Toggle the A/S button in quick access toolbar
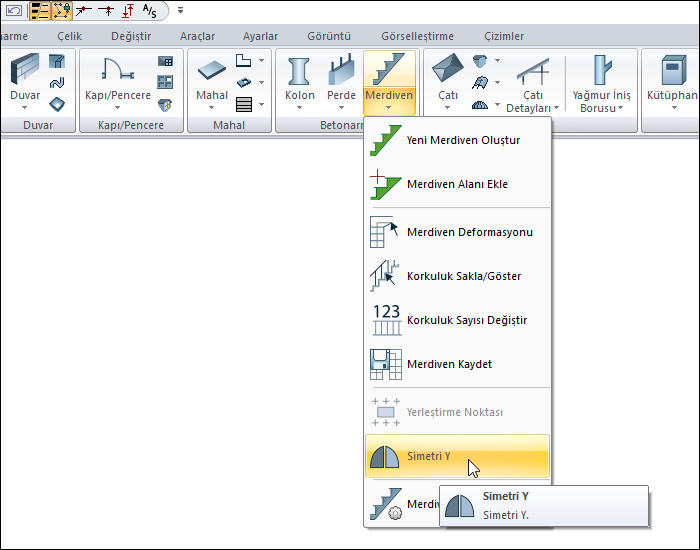Image resolution: width=700 pixels, height=550 pixels. (x=149, y=11)
